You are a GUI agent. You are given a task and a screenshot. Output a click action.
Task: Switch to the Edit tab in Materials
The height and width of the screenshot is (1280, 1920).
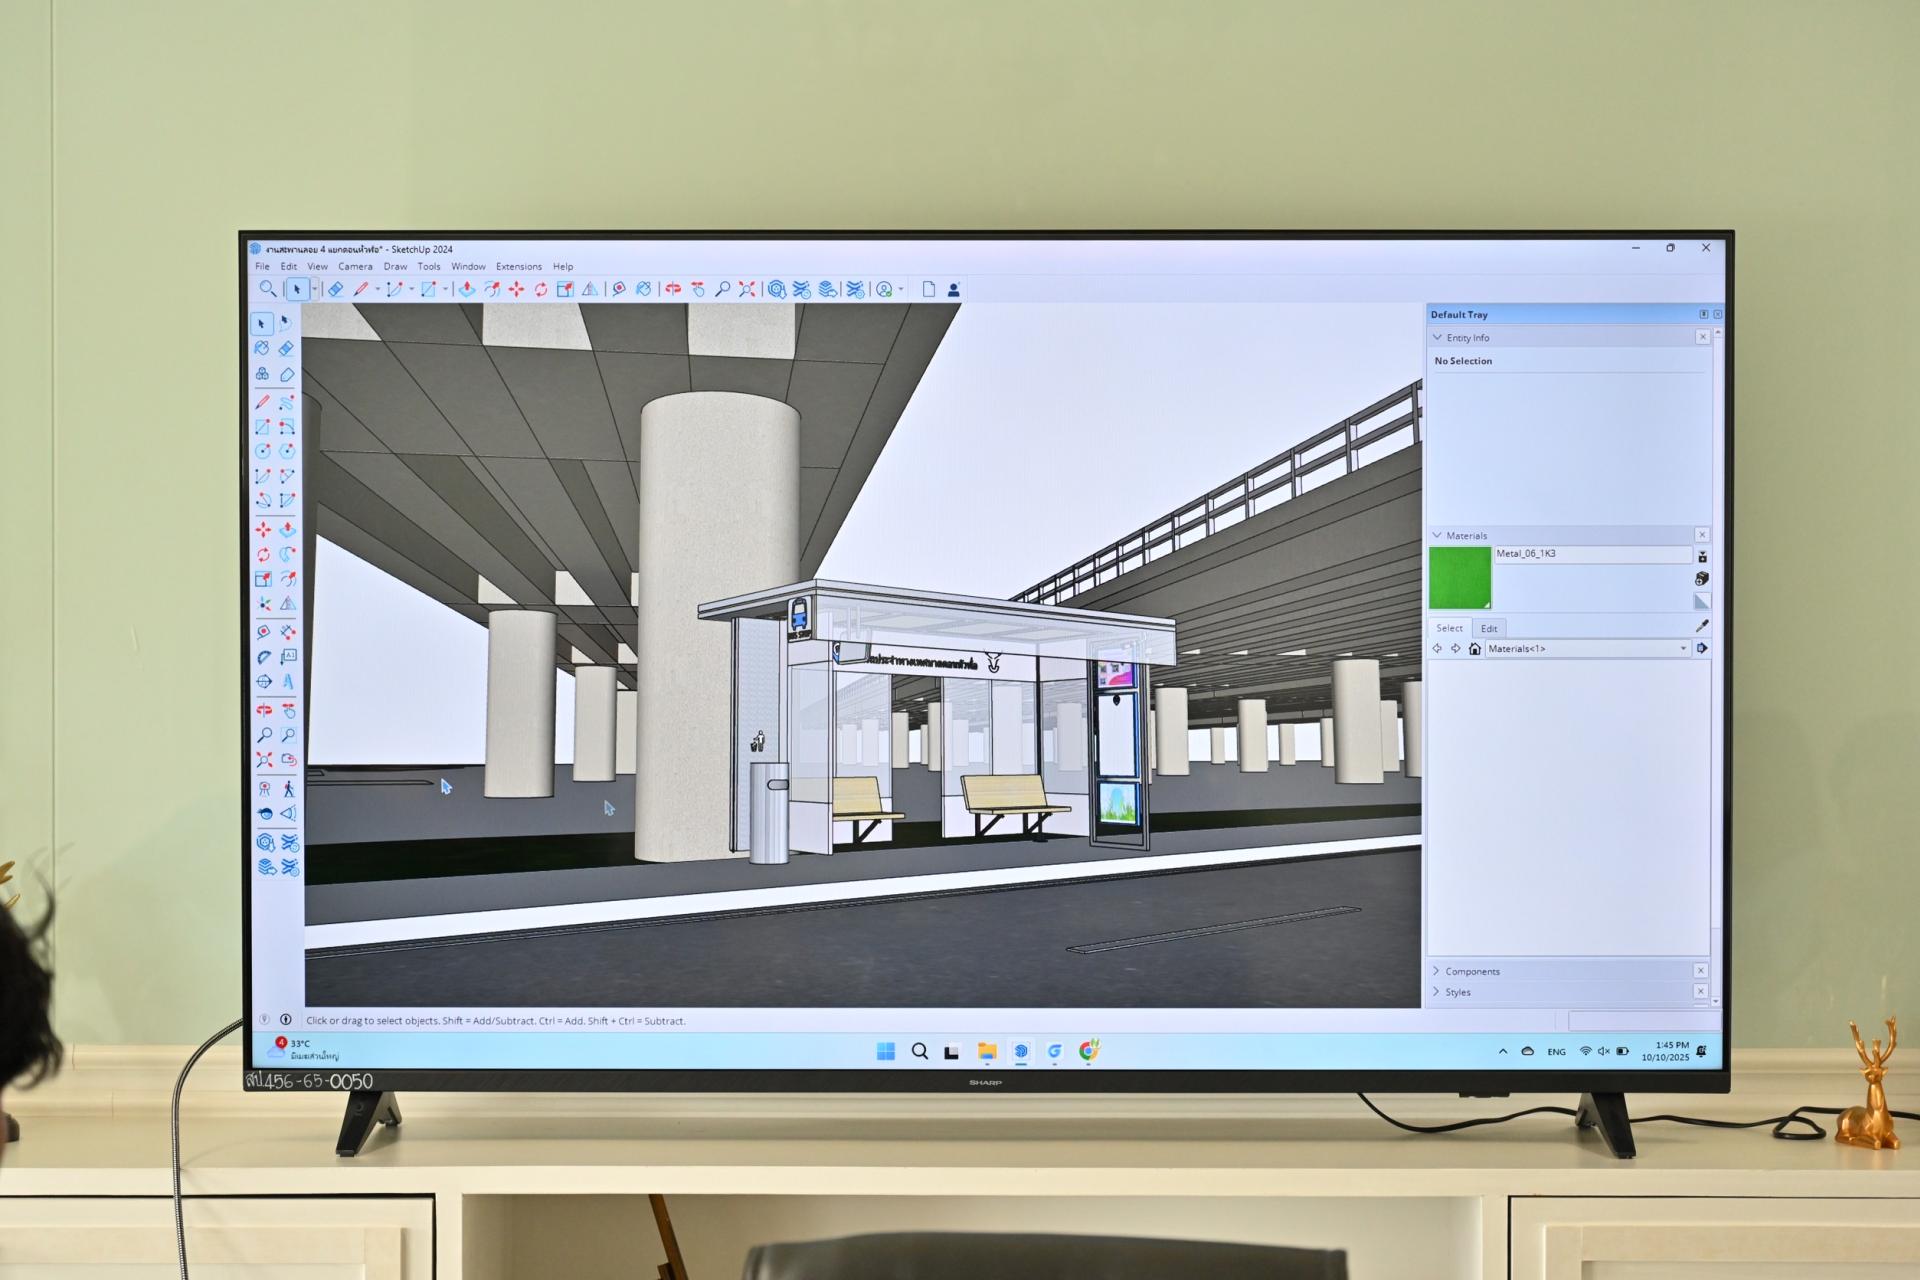1489,628
